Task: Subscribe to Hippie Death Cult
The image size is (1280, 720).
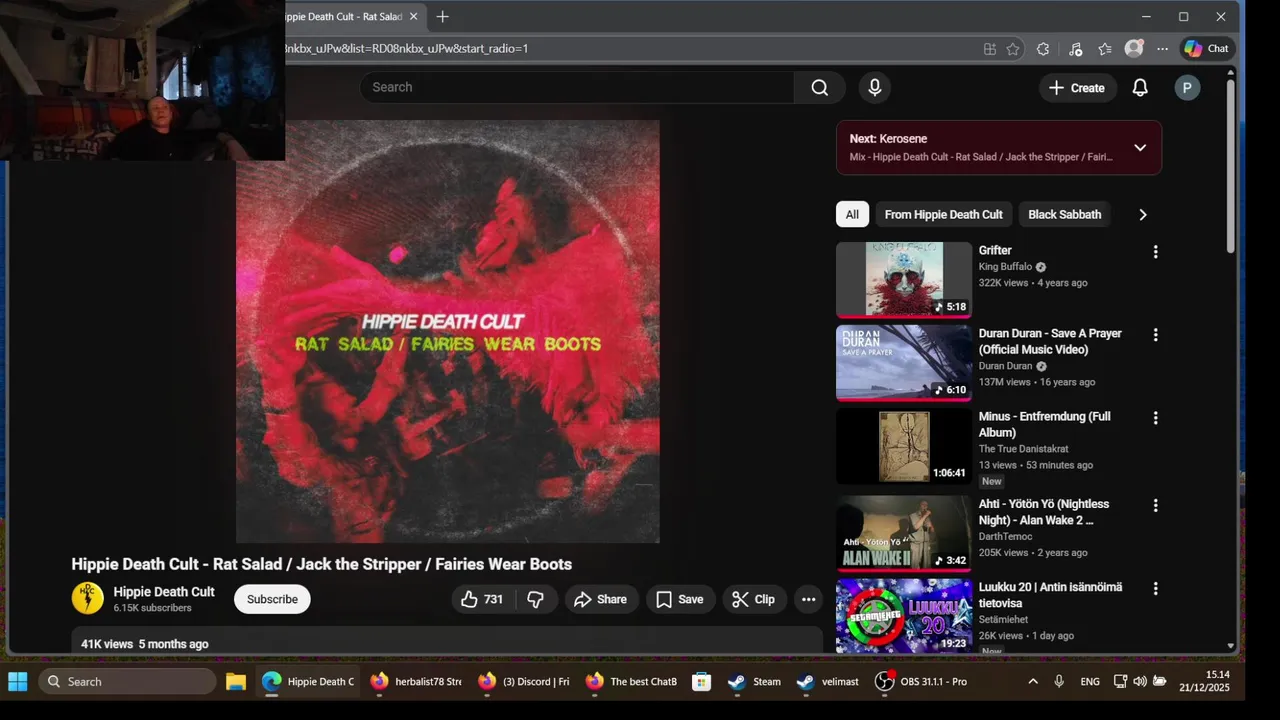Action: click(272, 599)
